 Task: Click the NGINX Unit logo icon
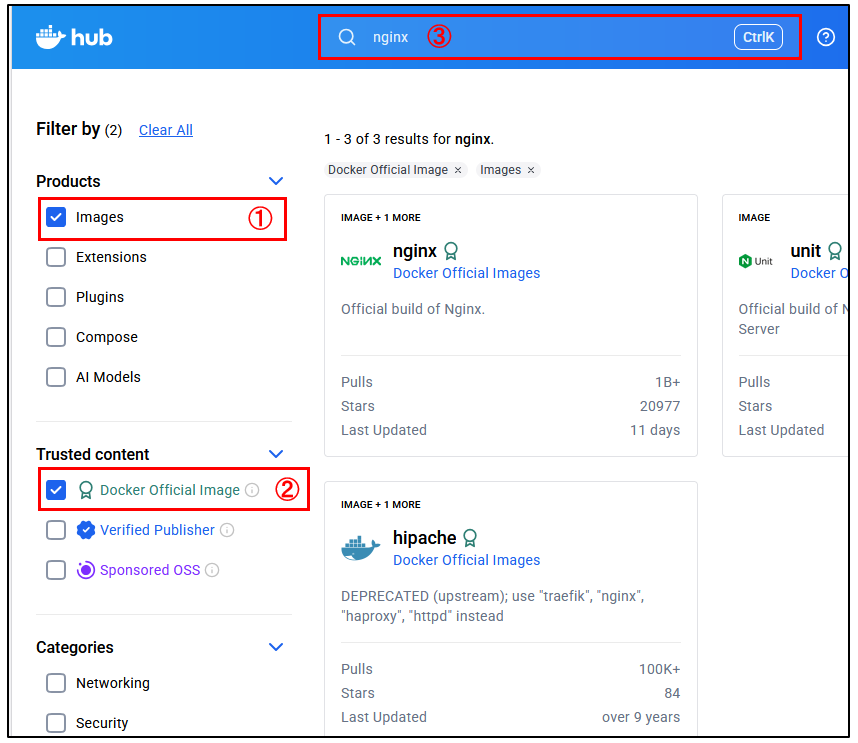click(755, 261)
